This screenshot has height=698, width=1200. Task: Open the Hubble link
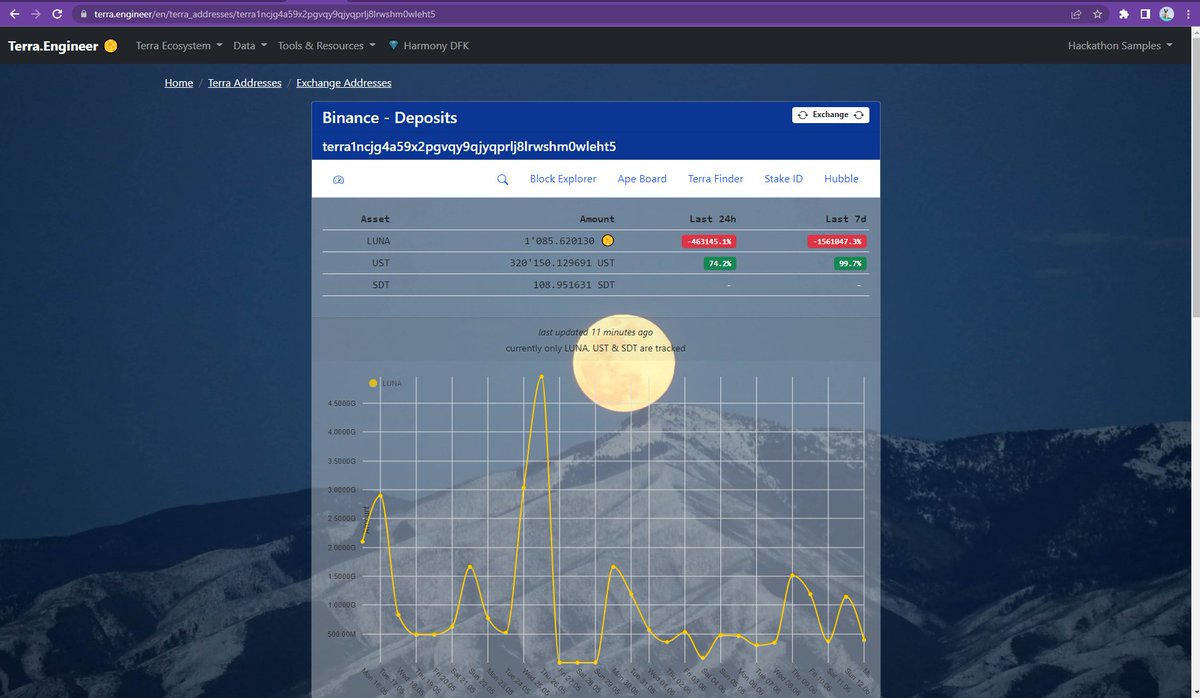pos(841,179)
